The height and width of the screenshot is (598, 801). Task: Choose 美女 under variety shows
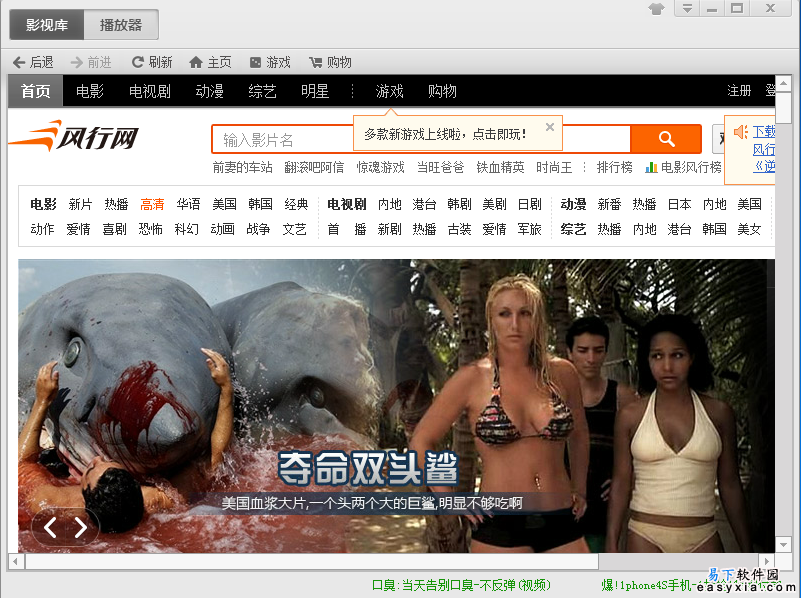pos(749,229)
